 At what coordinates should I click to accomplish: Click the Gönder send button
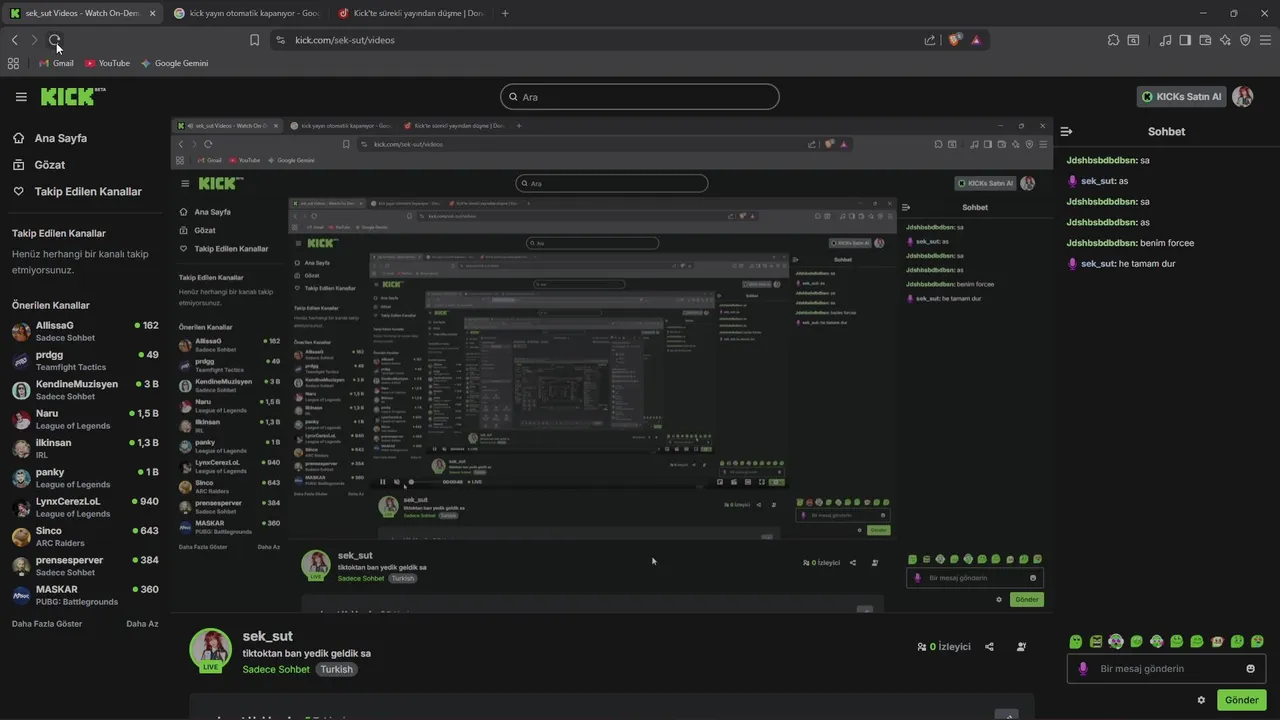(1242, 700)
